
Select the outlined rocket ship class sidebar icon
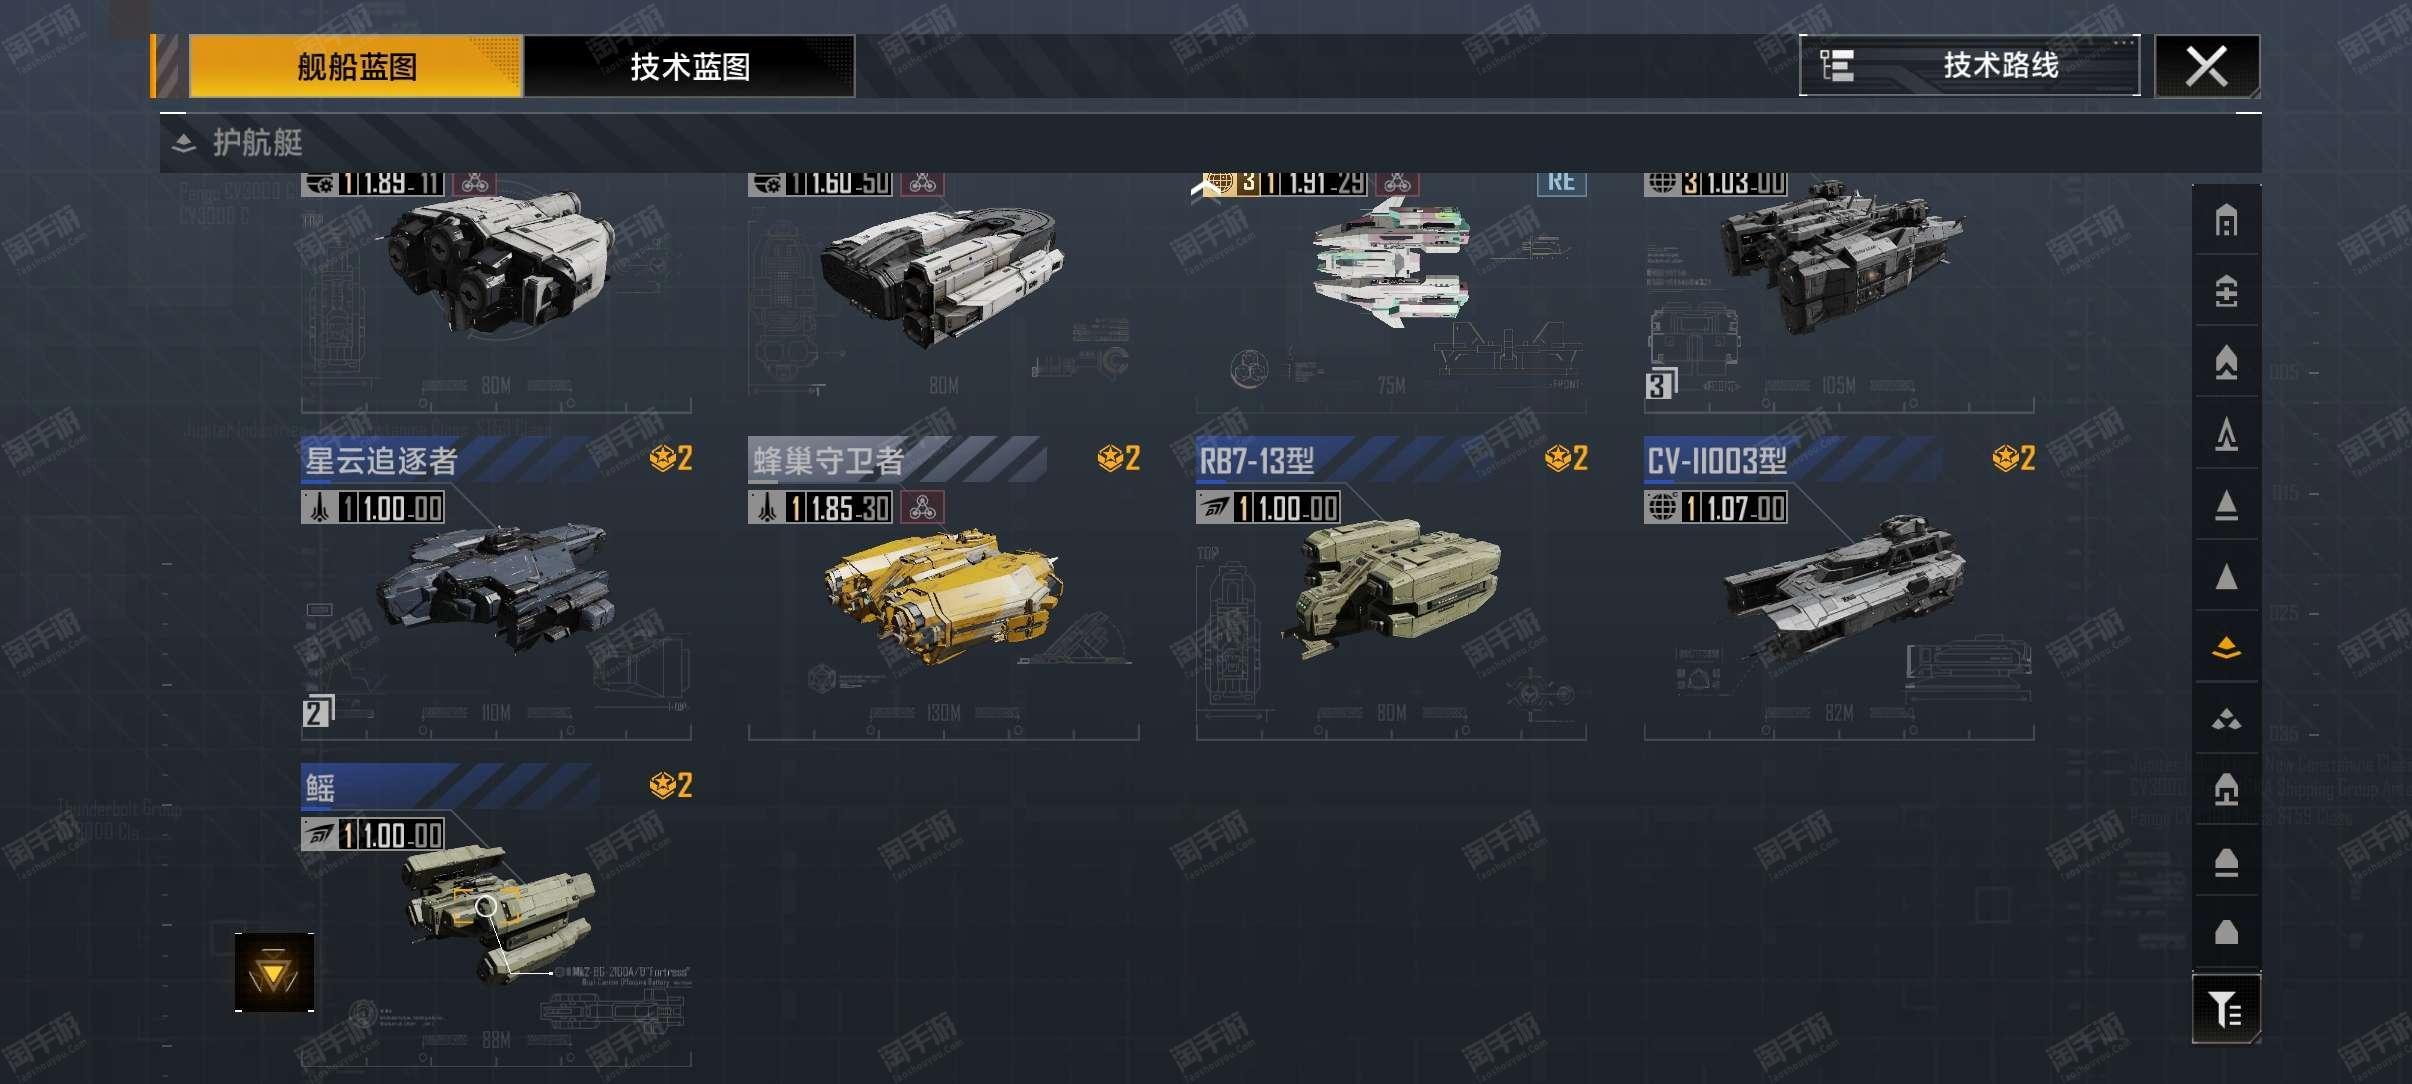tap(2226, 434)
